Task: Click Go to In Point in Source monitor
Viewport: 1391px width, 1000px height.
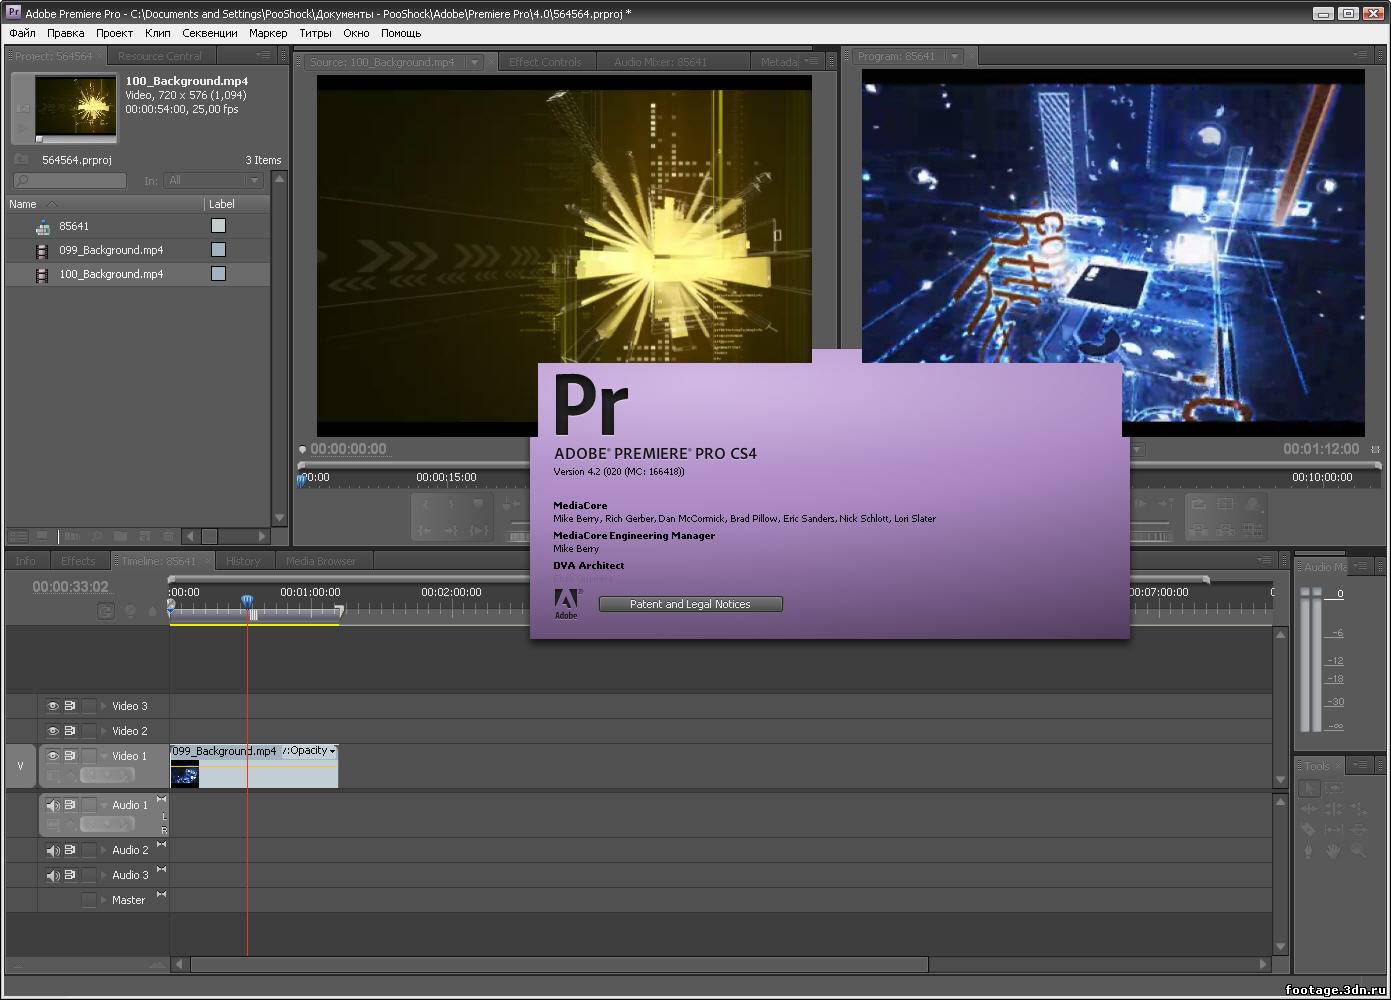Action: (424, 531)
